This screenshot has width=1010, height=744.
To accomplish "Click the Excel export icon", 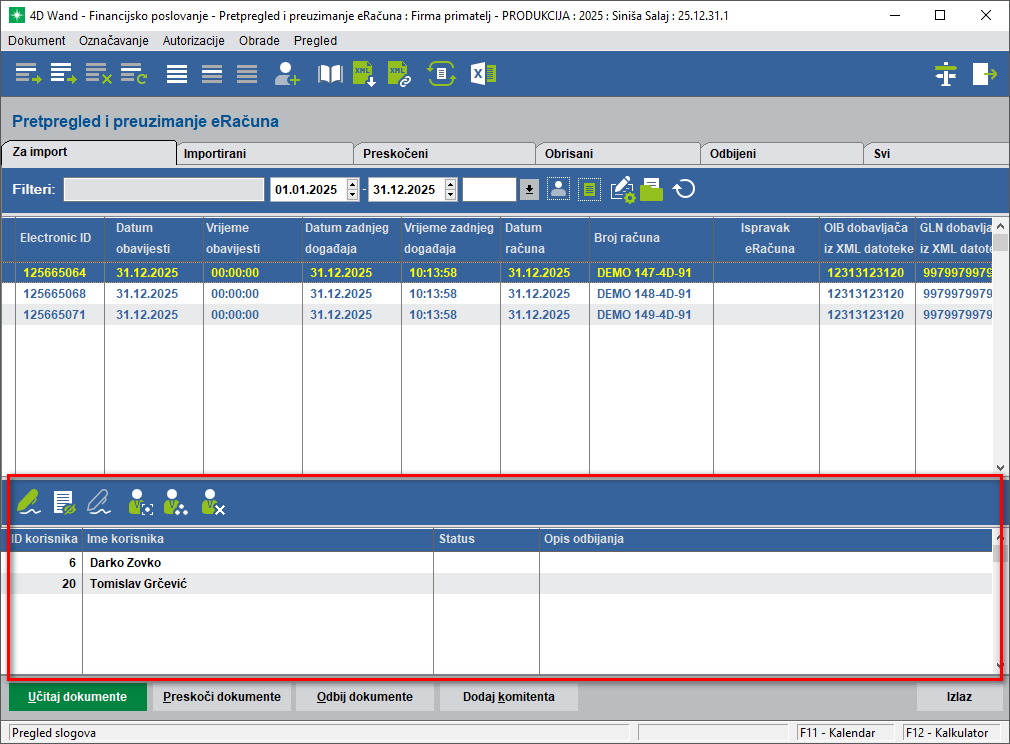I will pyautogui.click(x=484, y=74).
